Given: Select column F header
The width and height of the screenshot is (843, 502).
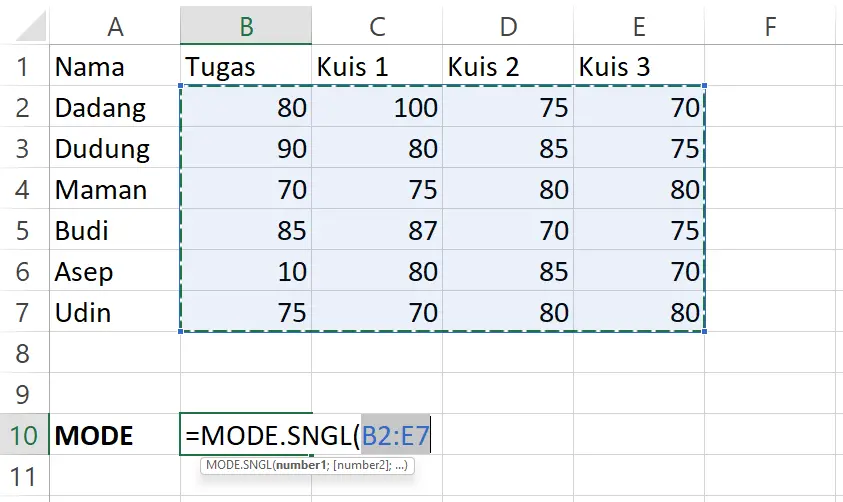Looking at the screenshot, I should (x=770, y=25).
